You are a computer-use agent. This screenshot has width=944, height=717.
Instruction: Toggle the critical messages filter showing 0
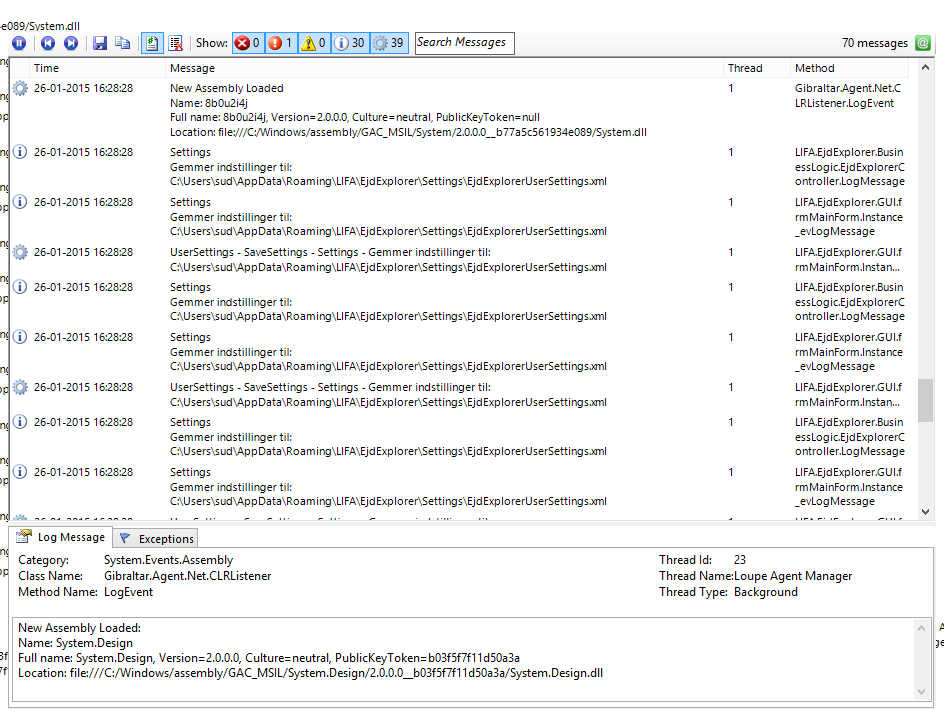(x=247, y=43)
